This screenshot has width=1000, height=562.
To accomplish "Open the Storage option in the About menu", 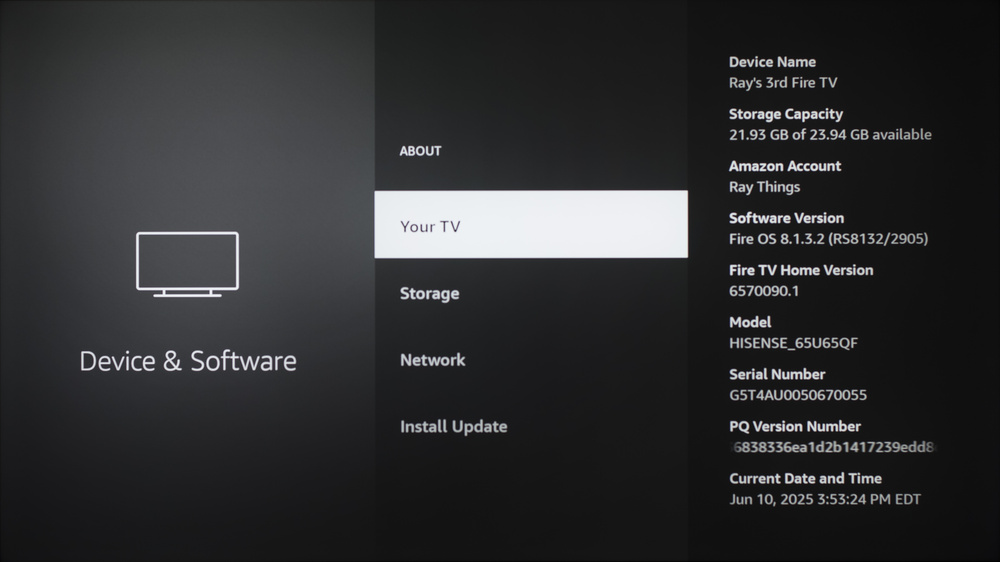I will click(430, 293).
